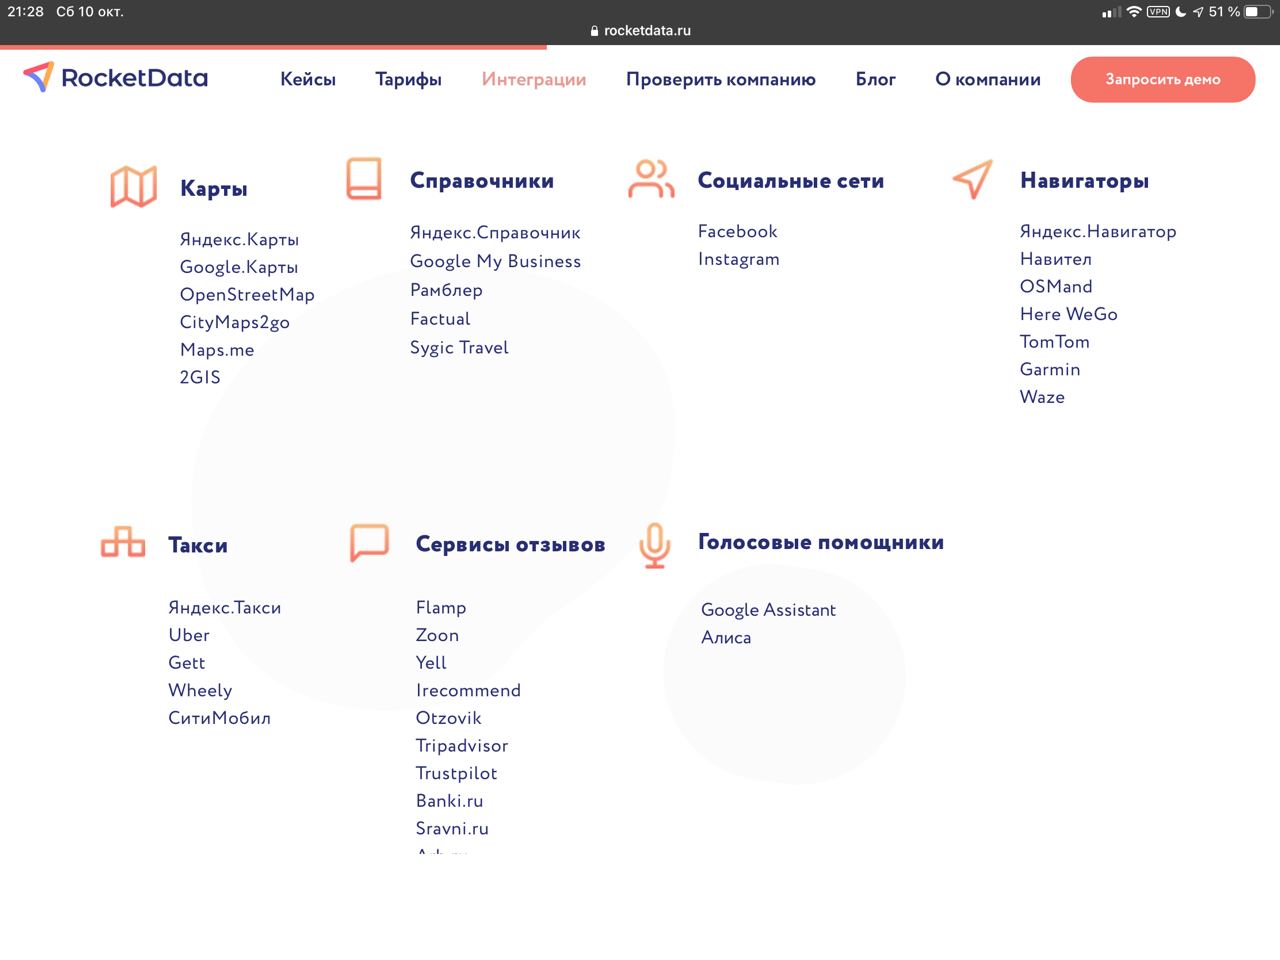The width and height of the screenshot is (1280, 960).
Task: Tap the rocketdata.ru address bar
Action: click(640, 31)
